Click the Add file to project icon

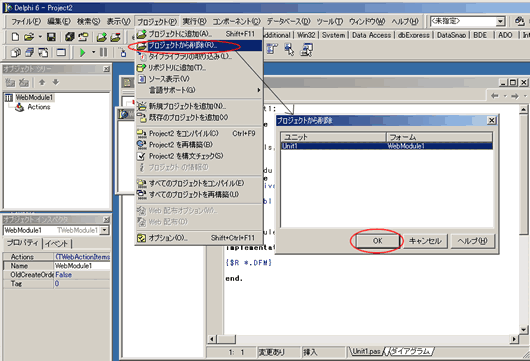click(101, 37)
